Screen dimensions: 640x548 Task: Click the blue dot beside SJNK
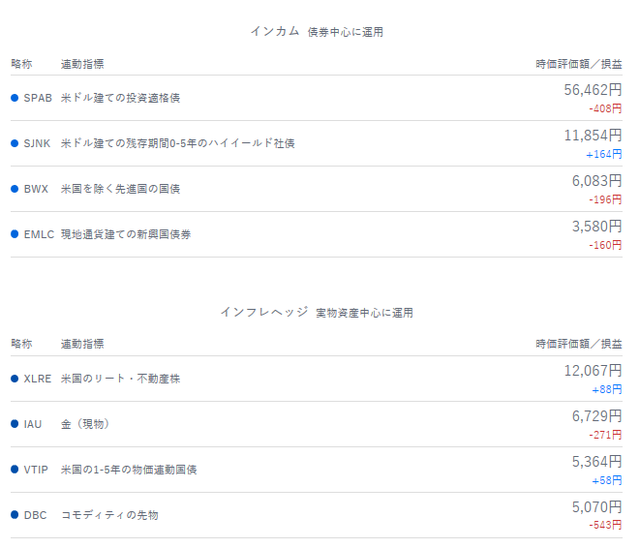(15, 143)
